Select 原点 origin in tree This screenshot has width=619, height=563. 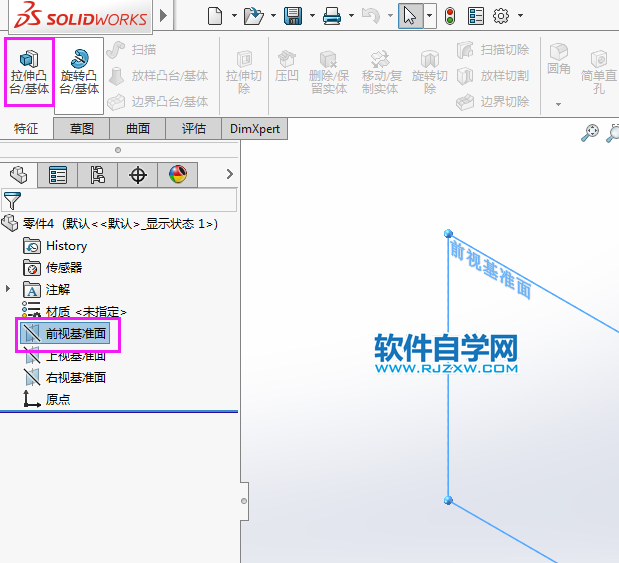(47, 399)
